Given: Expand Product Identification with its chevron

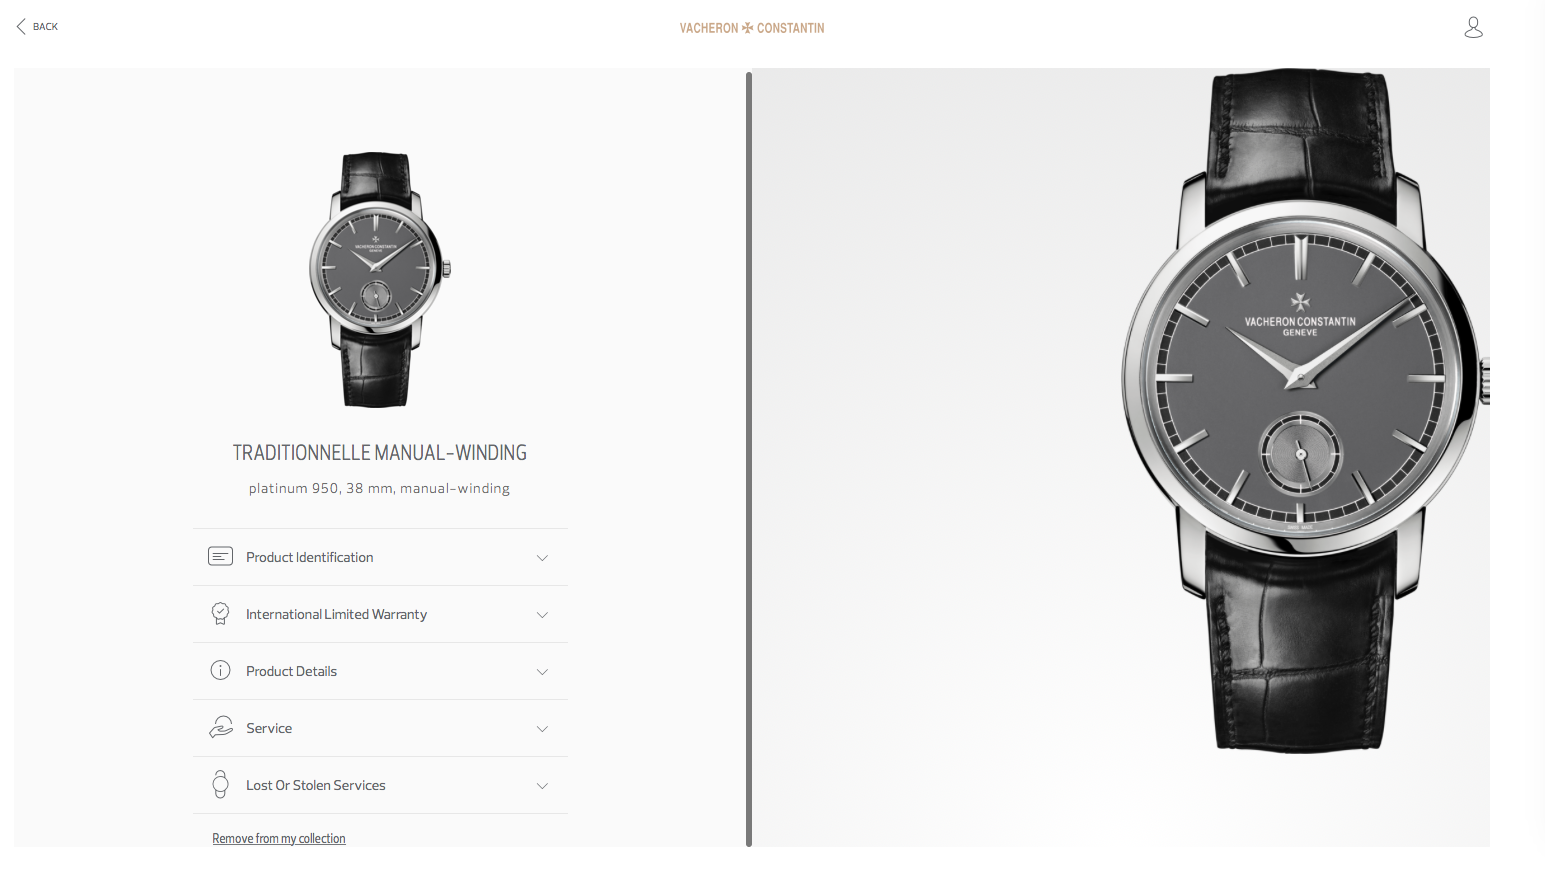Looking at the screenshot, I should point(542,558).
